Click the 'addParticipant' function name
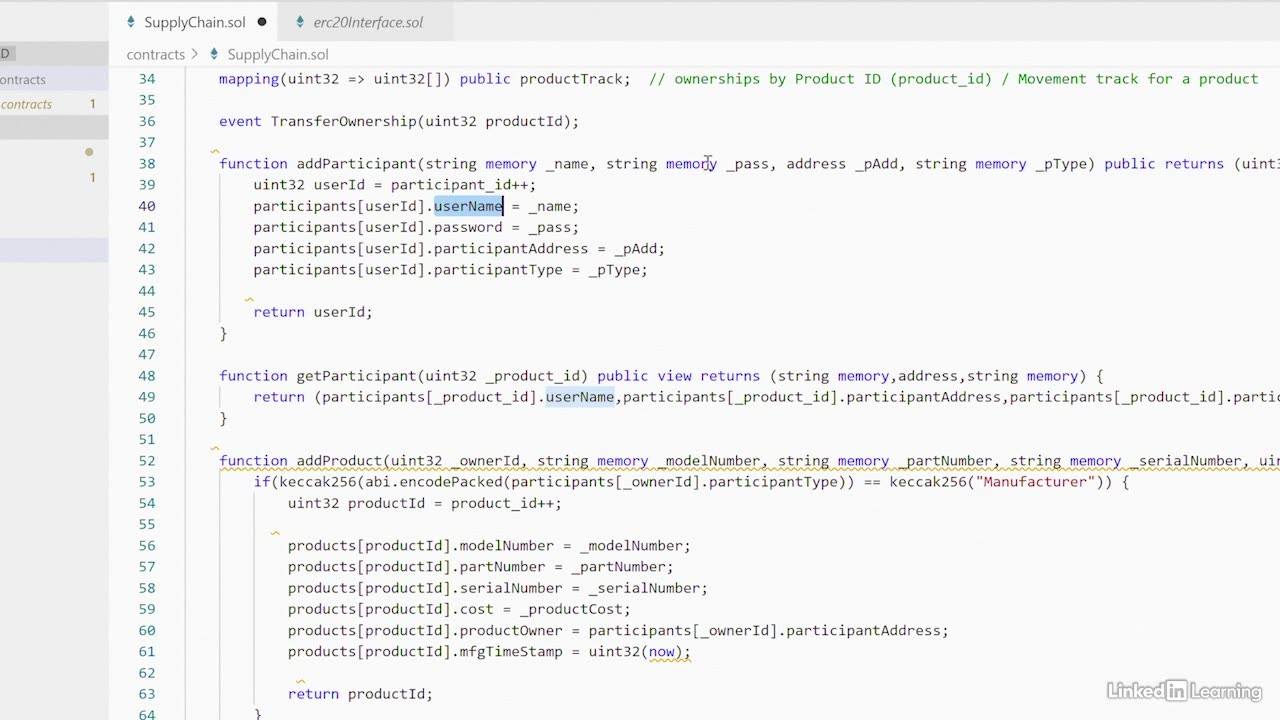The image size is (1280, 720). point(356,164)
